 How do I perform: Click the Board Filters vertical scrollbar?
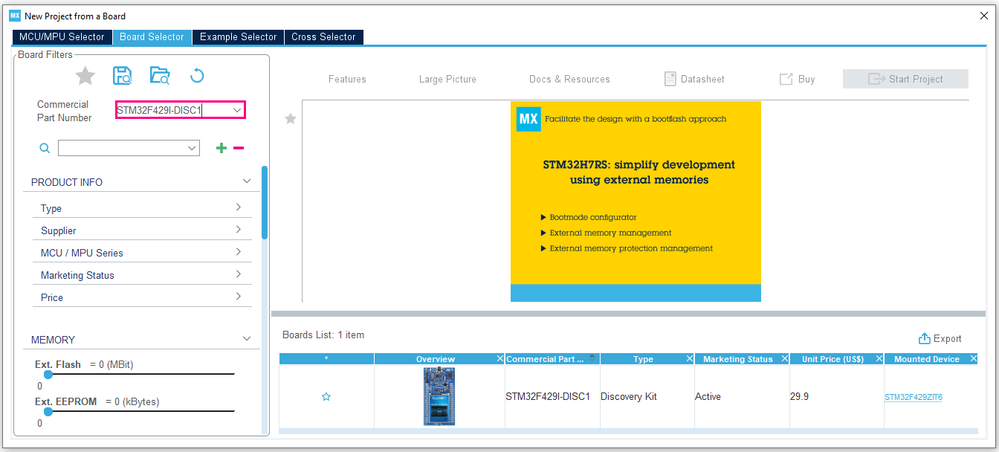pyautogui.click(x=264, y=202)
